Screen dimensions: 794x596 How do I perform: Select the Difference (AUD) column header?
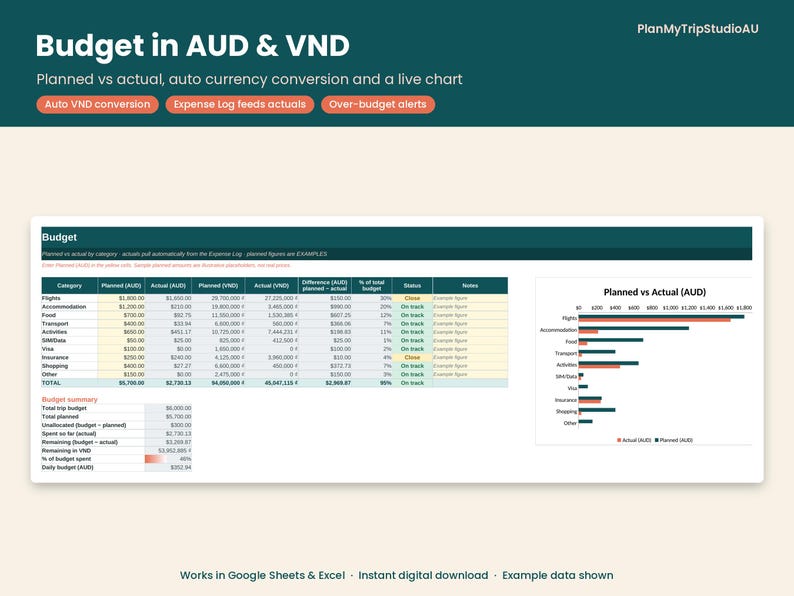325,286
